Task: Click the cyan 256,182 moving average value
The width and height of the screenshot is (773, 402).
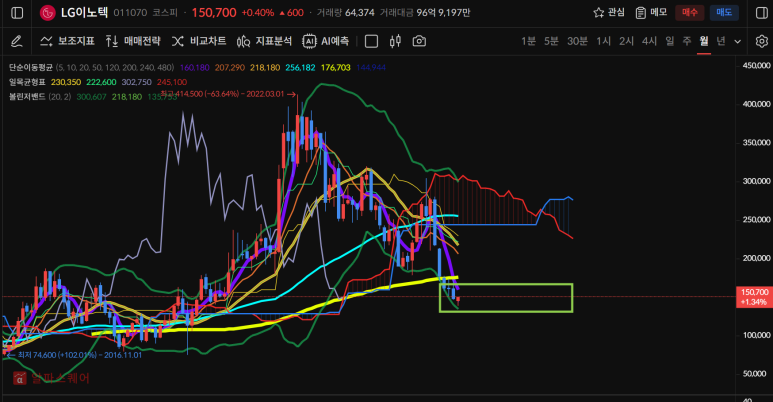Action: [300, 68]
